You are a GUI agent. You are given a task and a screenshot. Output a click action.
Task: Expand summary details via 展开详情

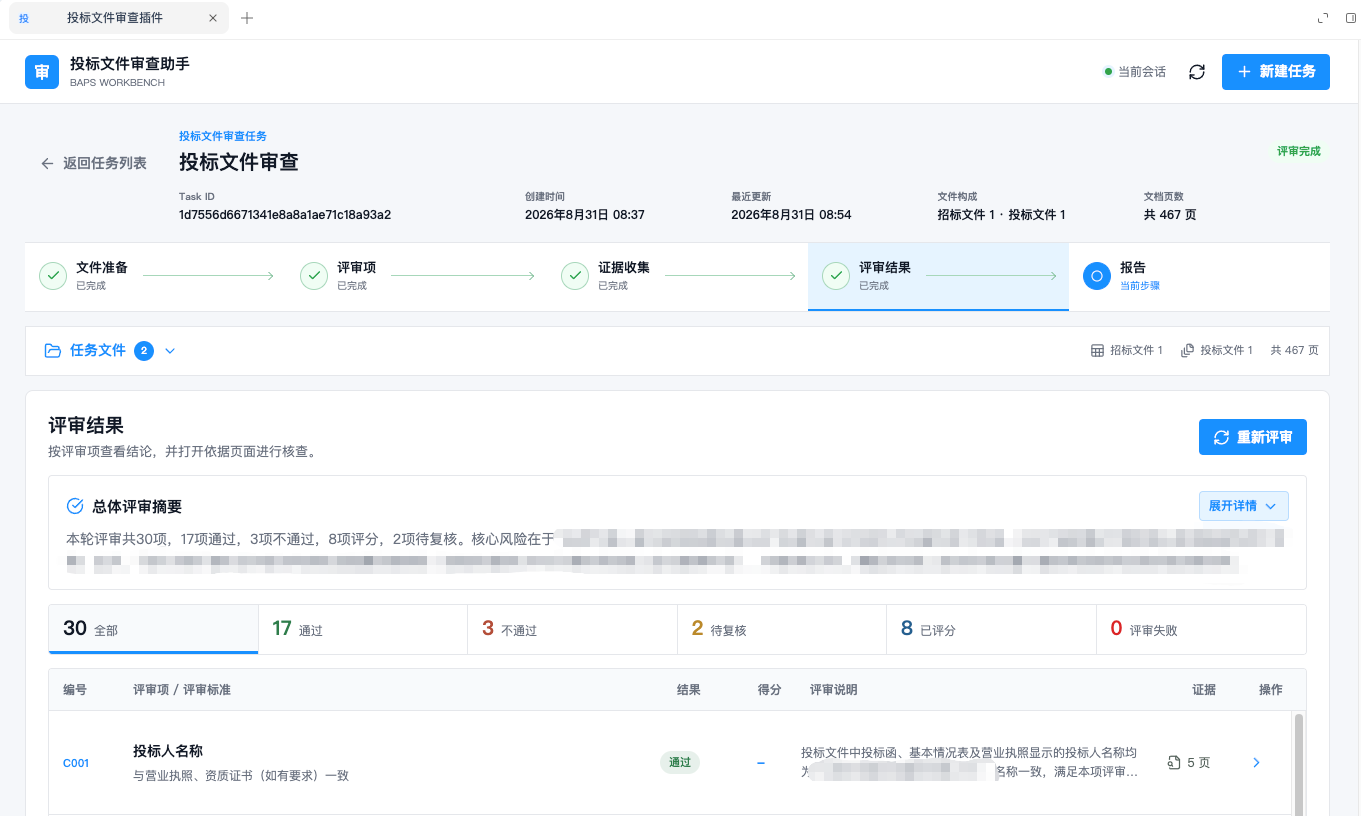1244,506
